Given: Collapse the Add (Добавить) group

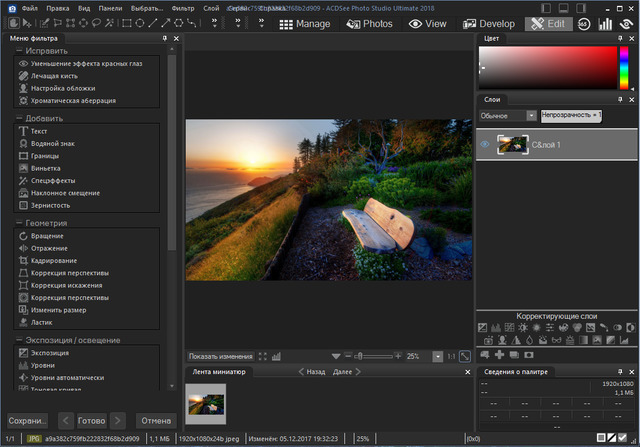Looking at the screenshot, I should 20,118.
